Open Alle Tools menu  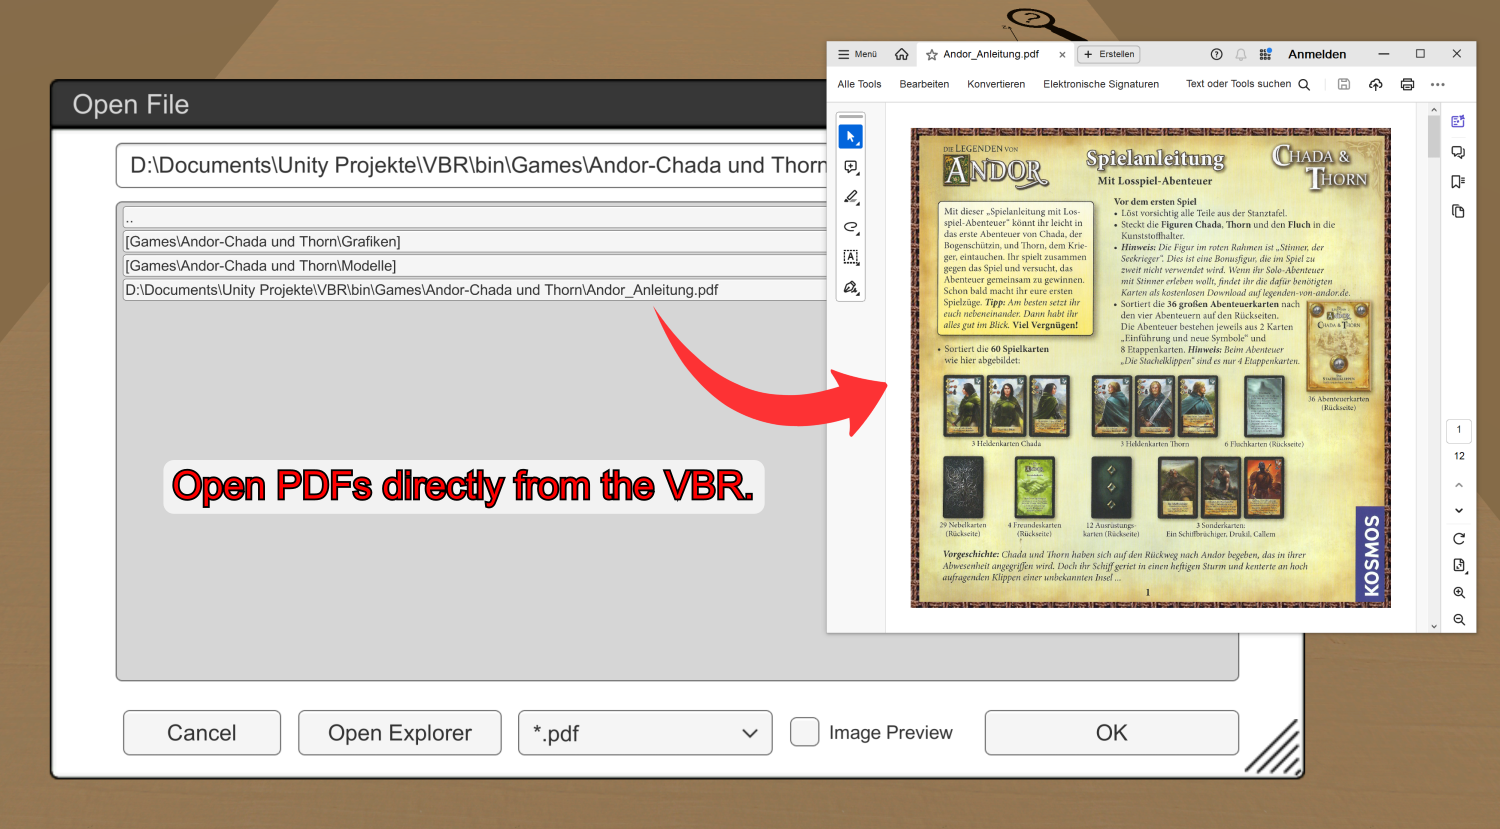859,84
